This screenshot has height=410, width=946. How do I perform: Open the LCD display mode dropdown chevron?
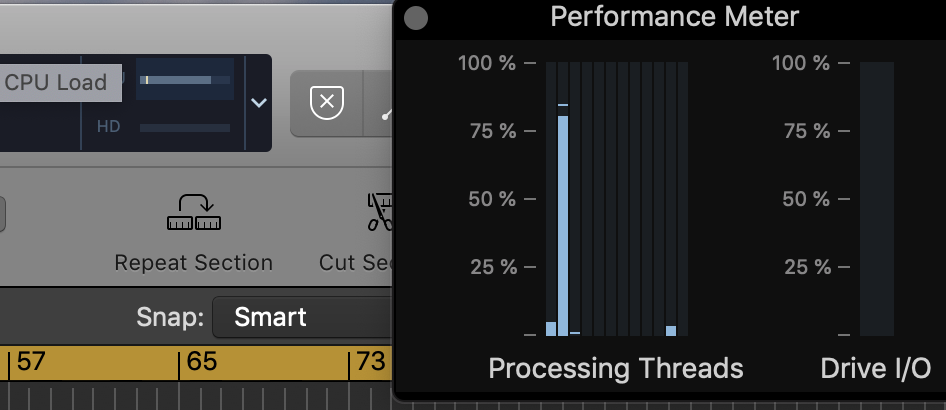tap(258, 102)
